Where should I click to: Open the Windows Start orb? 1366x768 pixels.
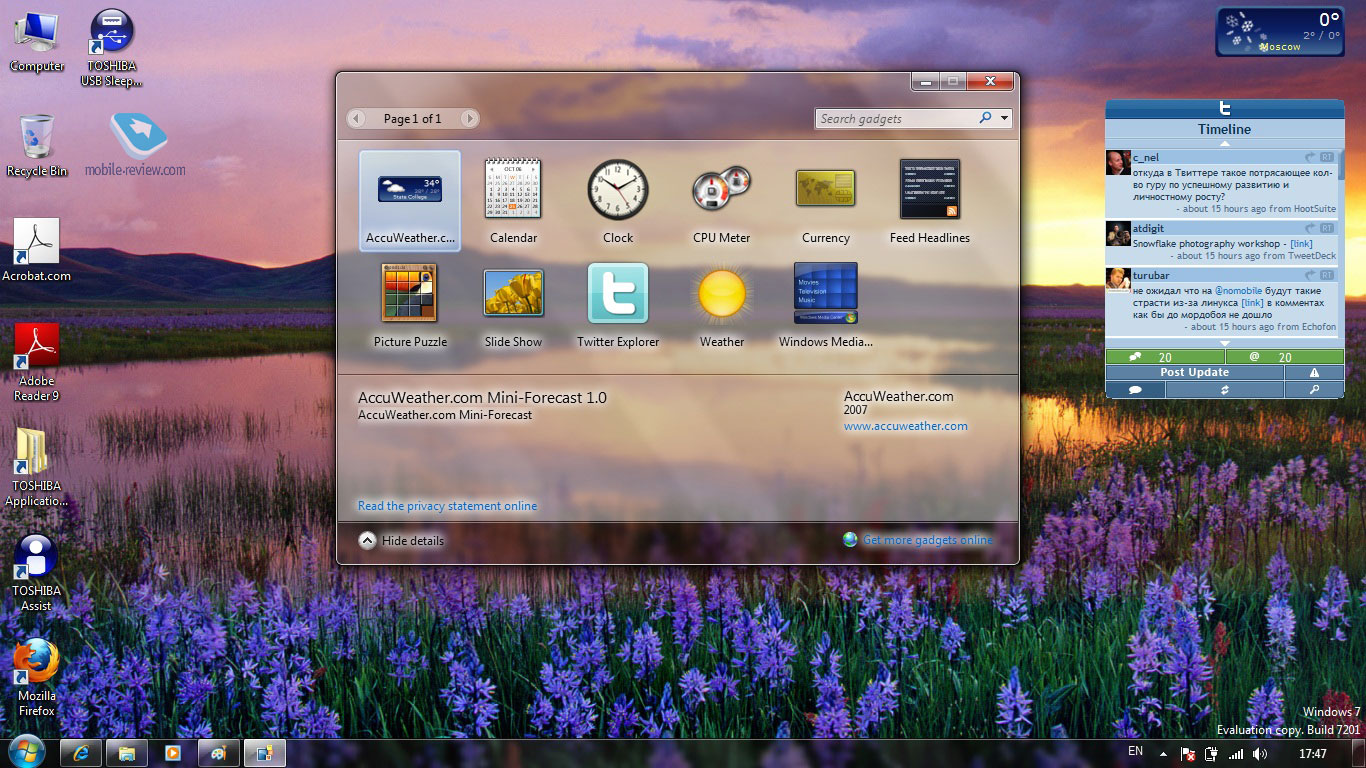[27, 752]
